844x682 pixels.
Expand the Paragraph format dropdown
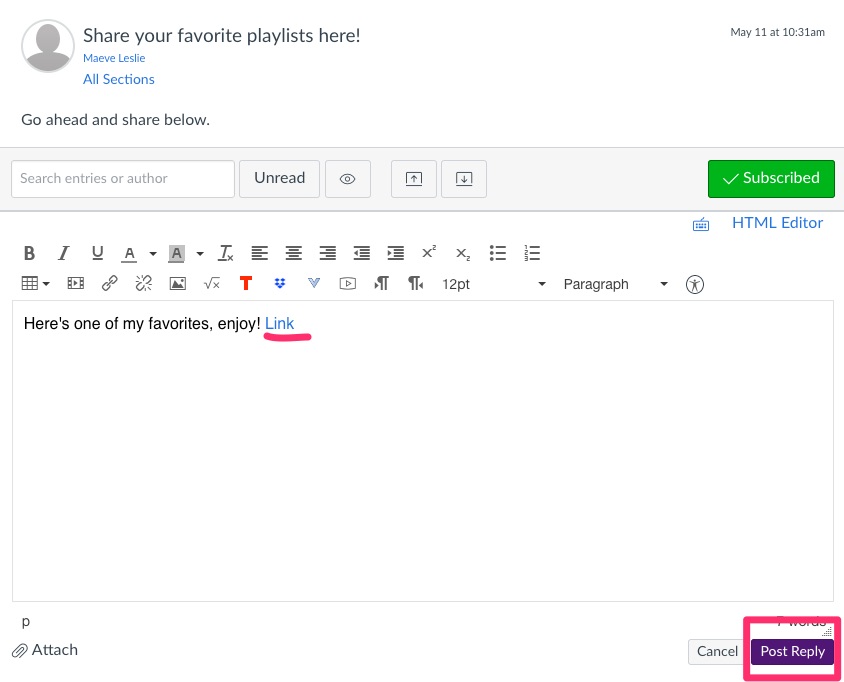click(x=615, y=284)
